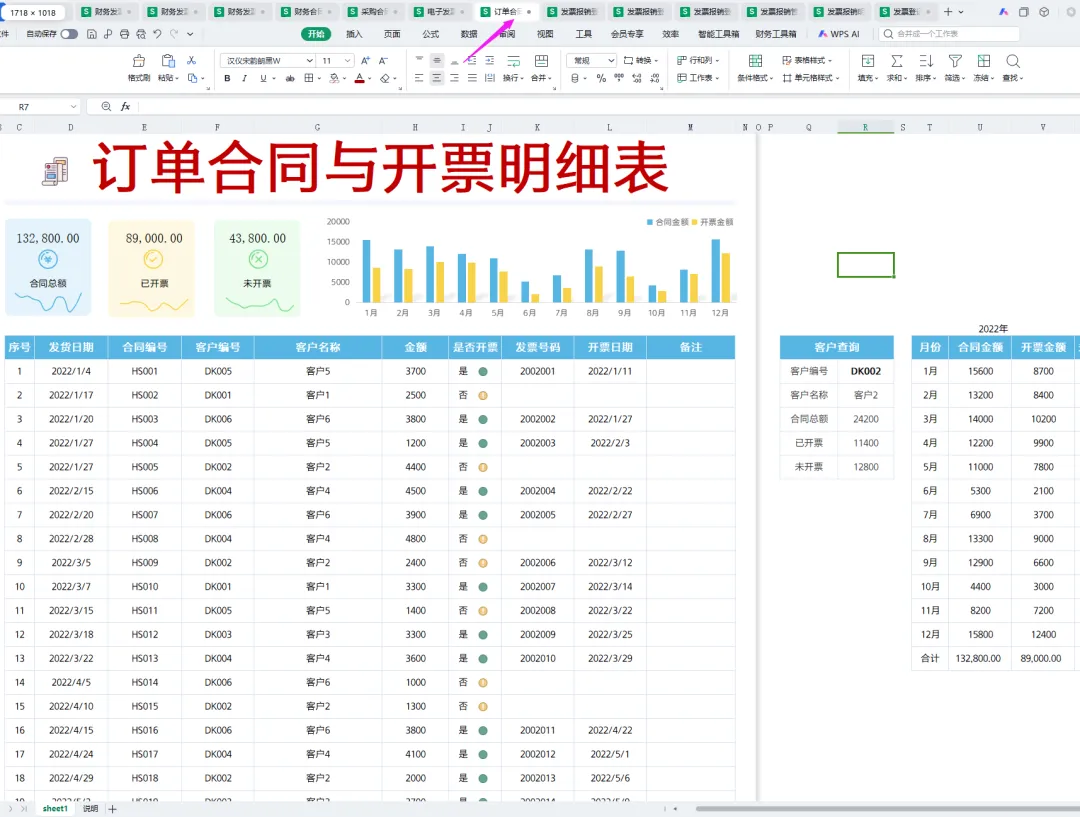Click the Merge cells (合并) icon
Viewport: 1080px width, 817px height.
click(541, 61)
